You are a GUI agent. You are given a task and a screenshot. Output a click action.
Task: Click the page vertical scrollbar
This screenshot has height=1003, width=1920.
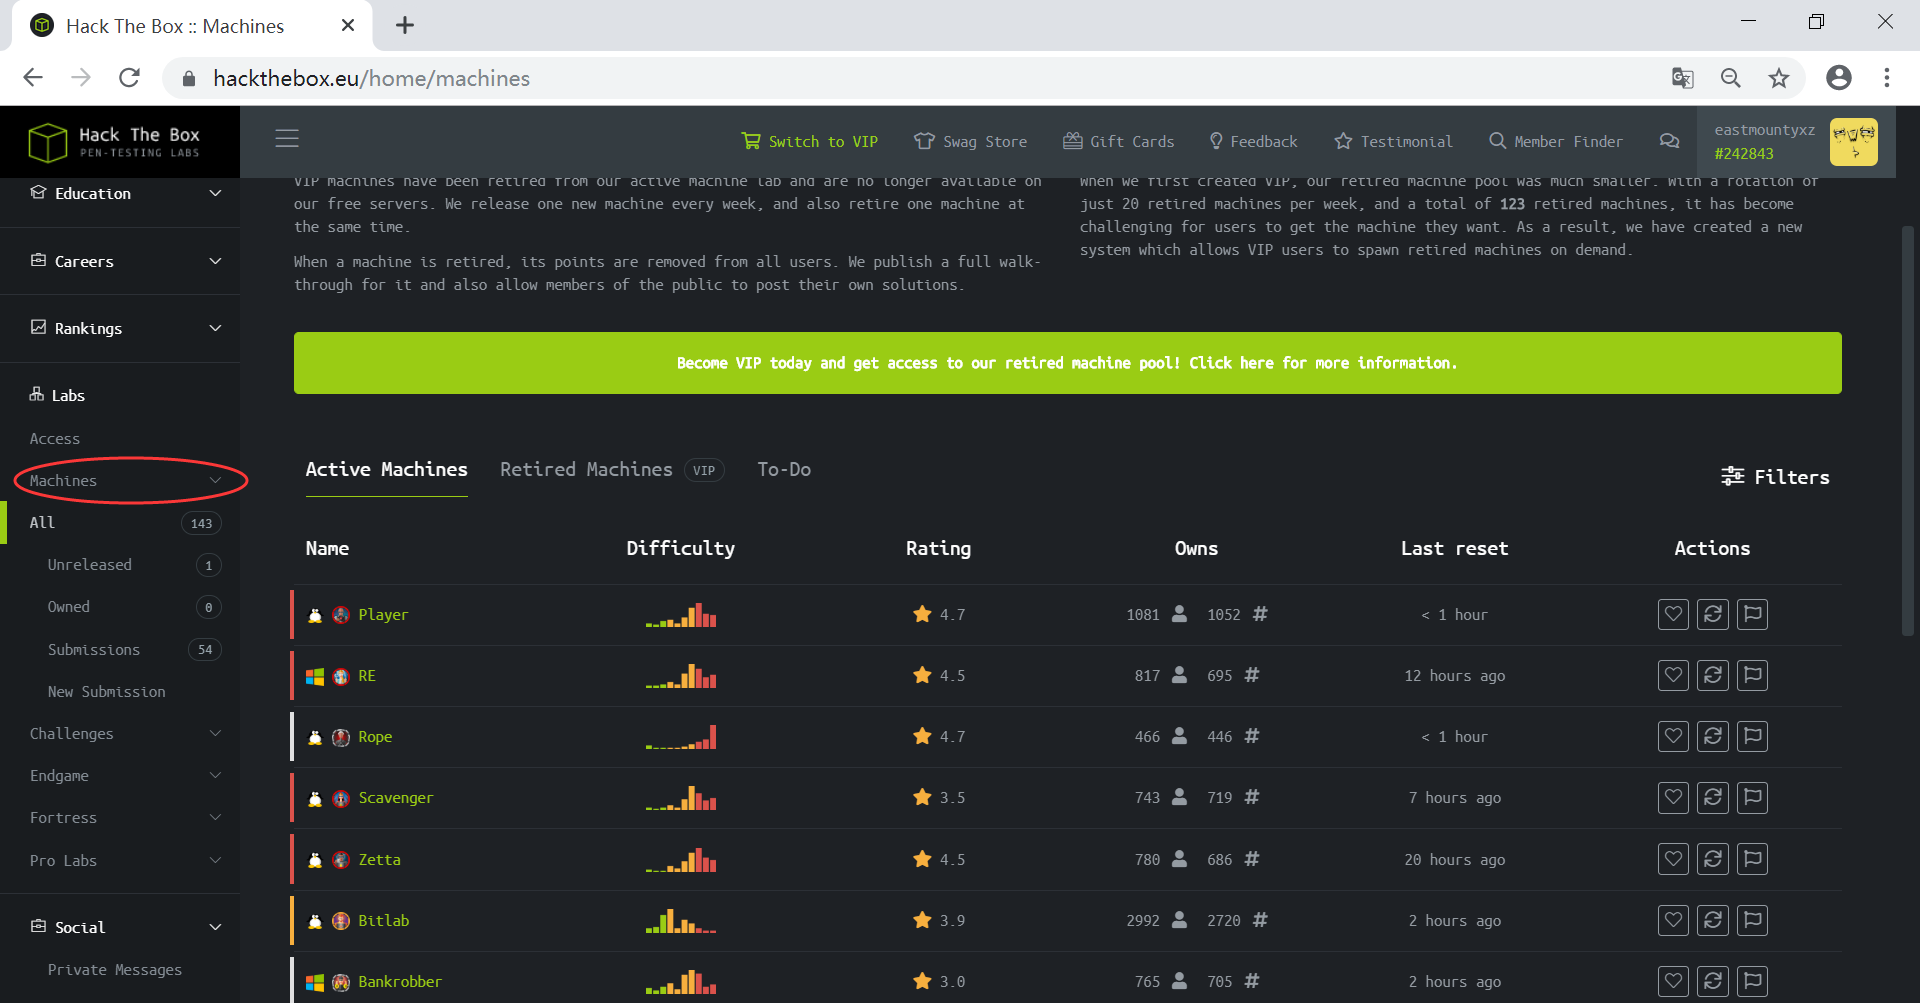(x=1908, y=430)
